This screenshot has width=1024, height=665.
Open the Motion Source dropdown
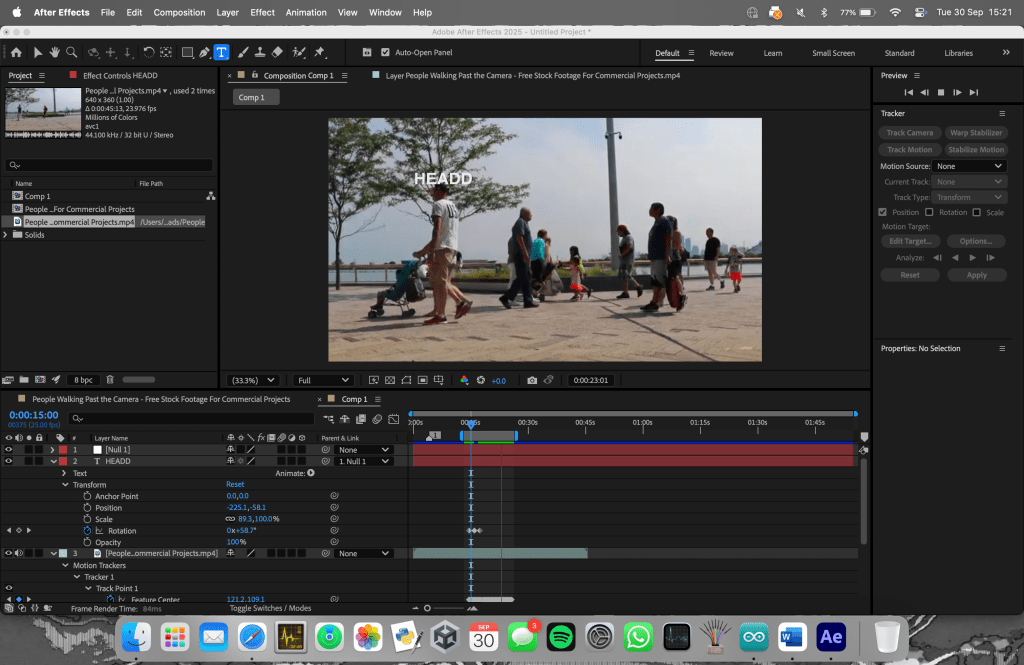pyautogui.click(x=968, y=166)
